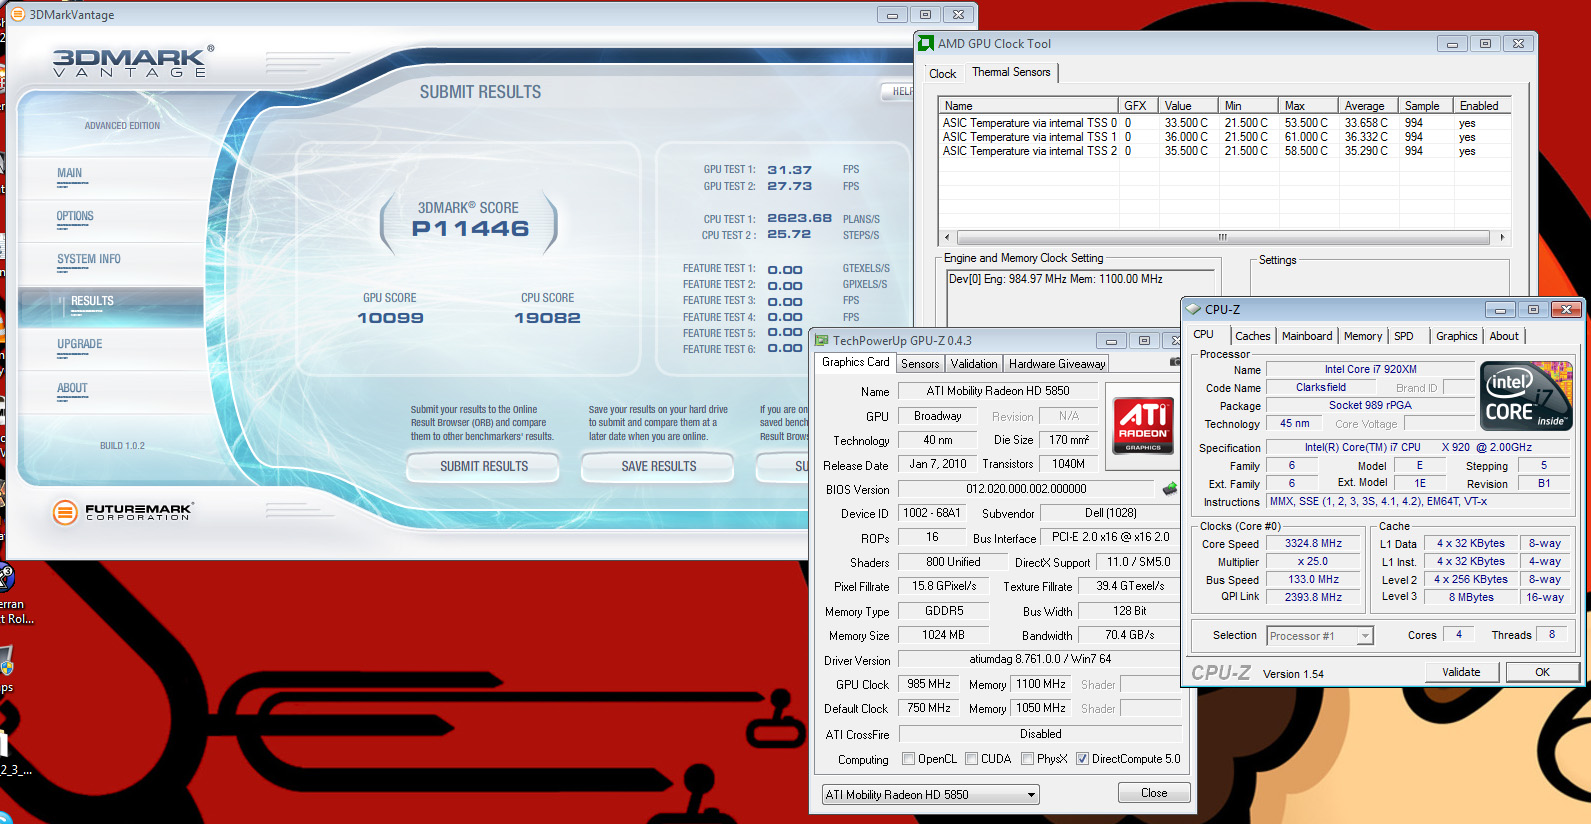
Task: Open the Memory tab in CPU-Z
Action: point(1363,336)
